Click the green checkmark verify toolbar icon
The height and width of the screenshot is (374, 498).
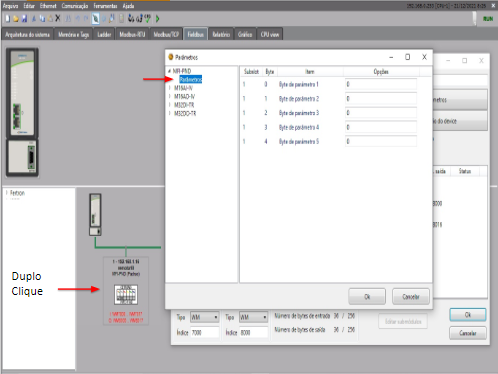tap(147, 18)
